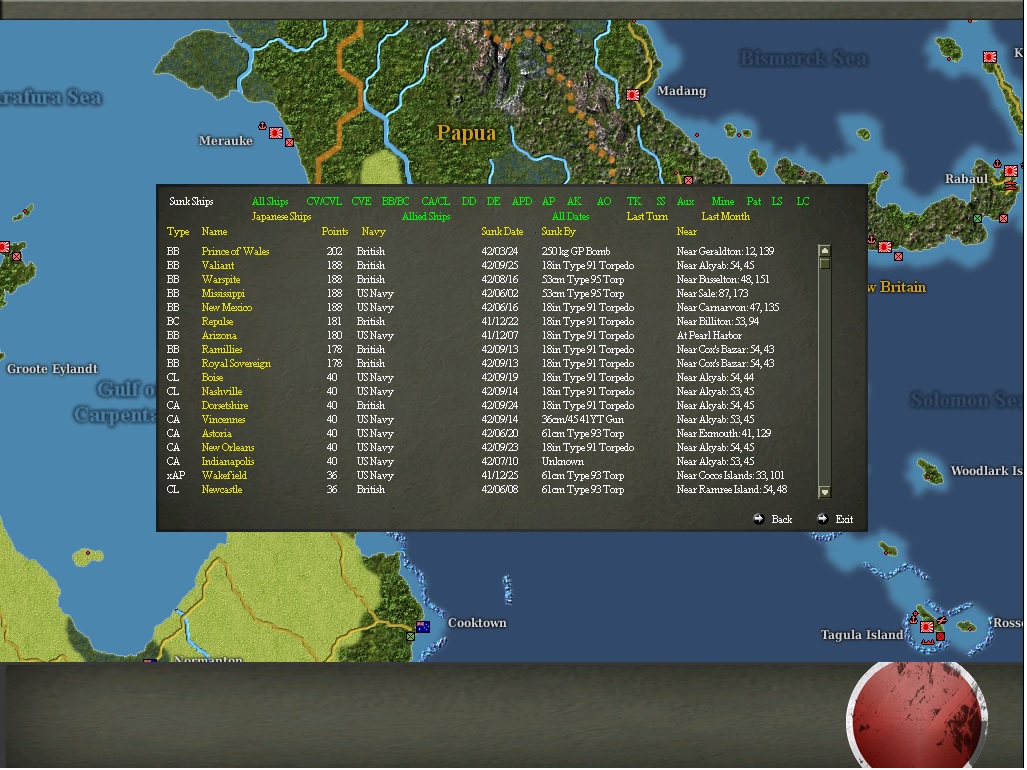Filter sunk ships by Aux
Screen dimensions: 1027x770
pos(685,201)
